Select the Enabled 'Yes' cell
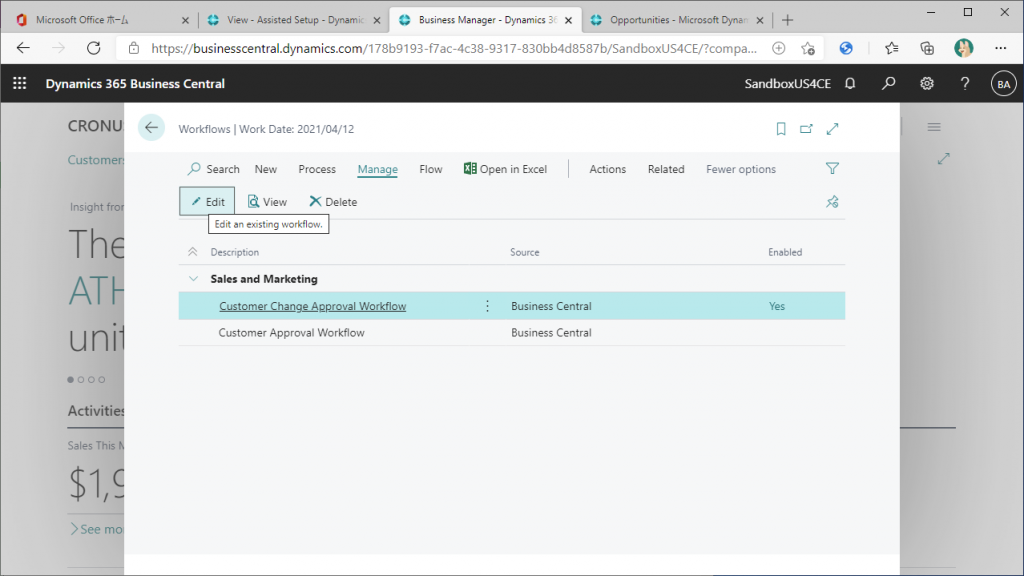 pos(776,306)
